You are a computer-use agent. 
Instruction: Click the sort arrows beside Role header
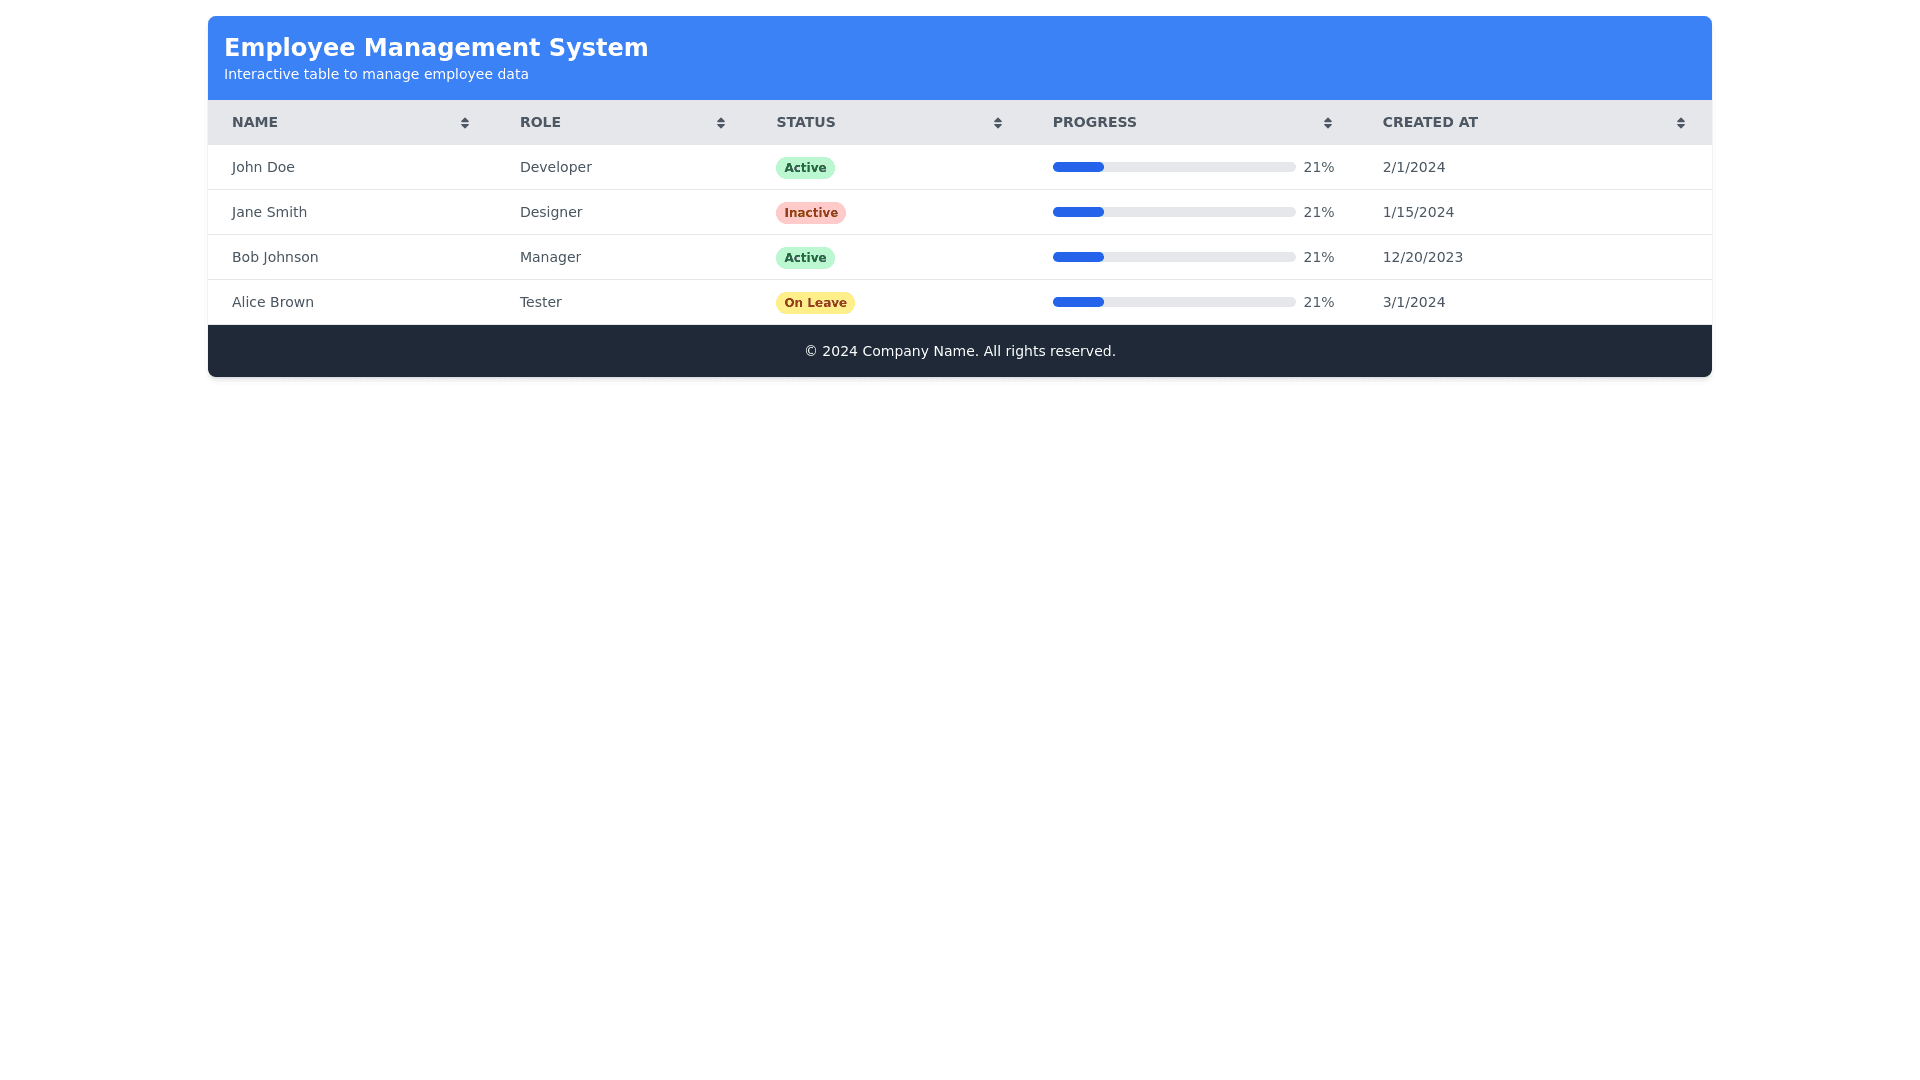point(721,123)
